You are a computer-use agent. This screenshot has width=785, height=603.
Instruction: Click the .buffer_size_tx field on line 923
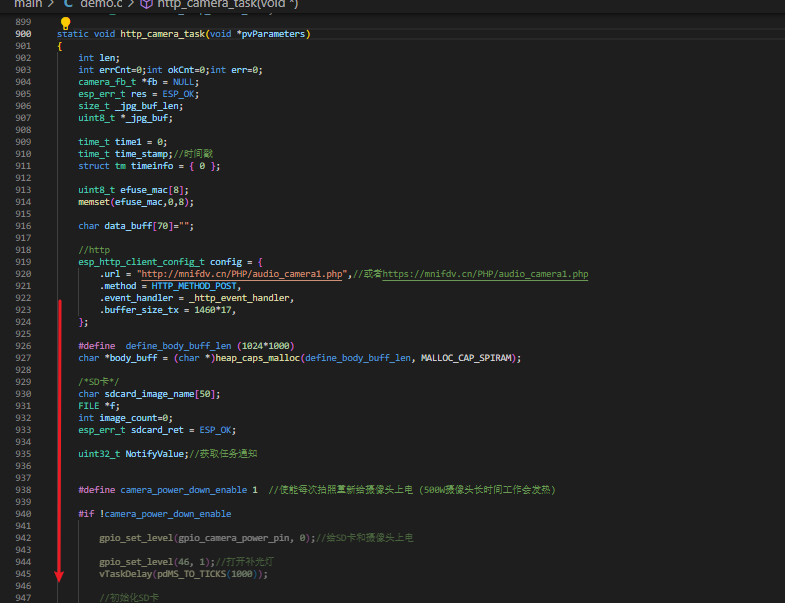tap(139, 310)
